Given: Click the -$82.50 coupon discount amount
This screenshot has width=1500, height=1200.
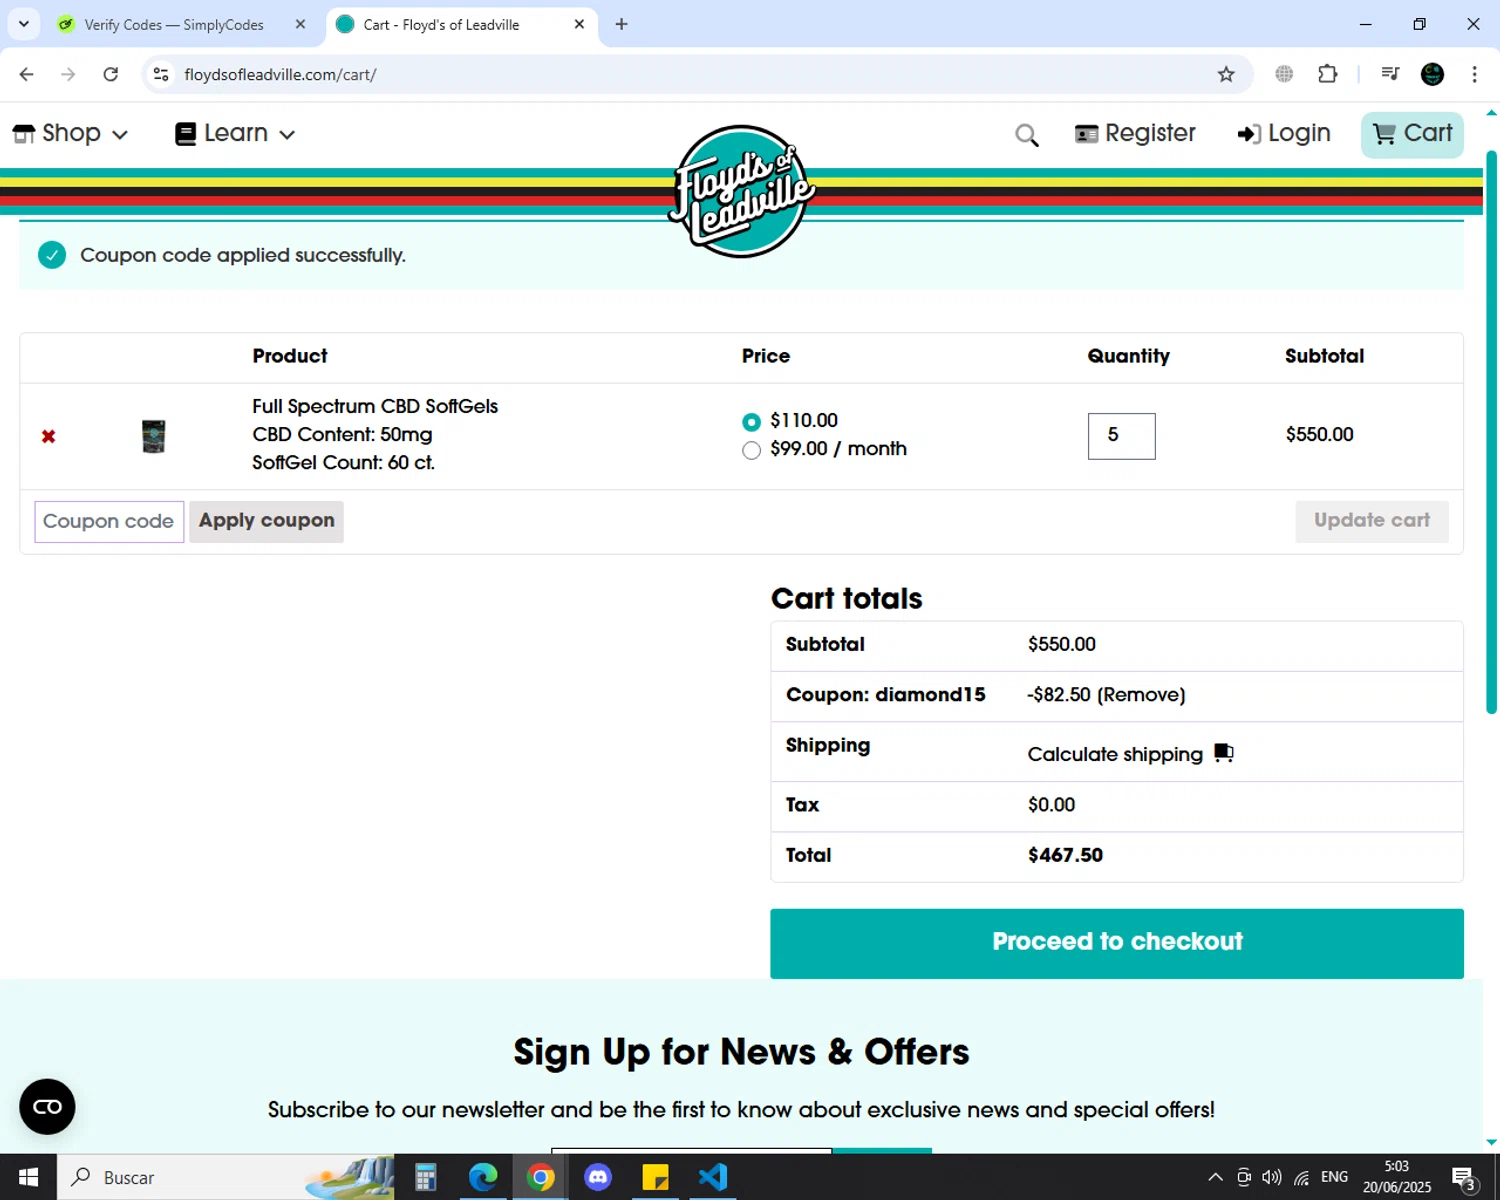Looking at the screenshot, I should (1058, 695).
